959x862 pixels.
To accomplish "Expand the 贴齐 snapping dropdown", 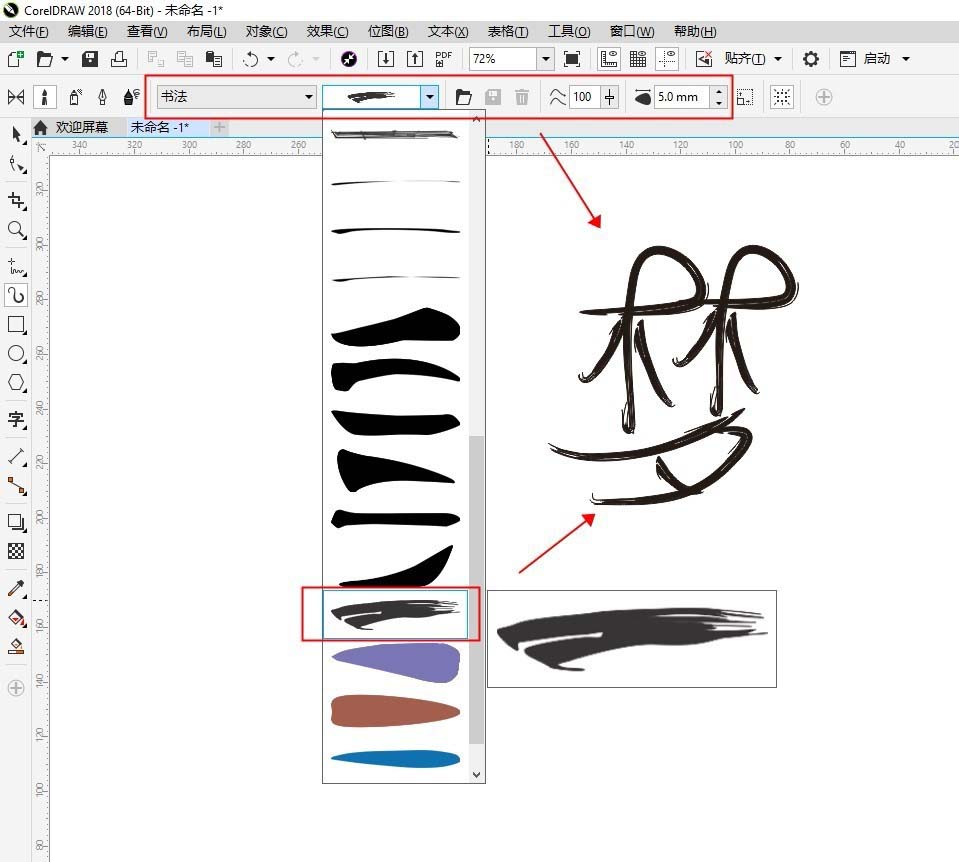I will tap(776, 58).
